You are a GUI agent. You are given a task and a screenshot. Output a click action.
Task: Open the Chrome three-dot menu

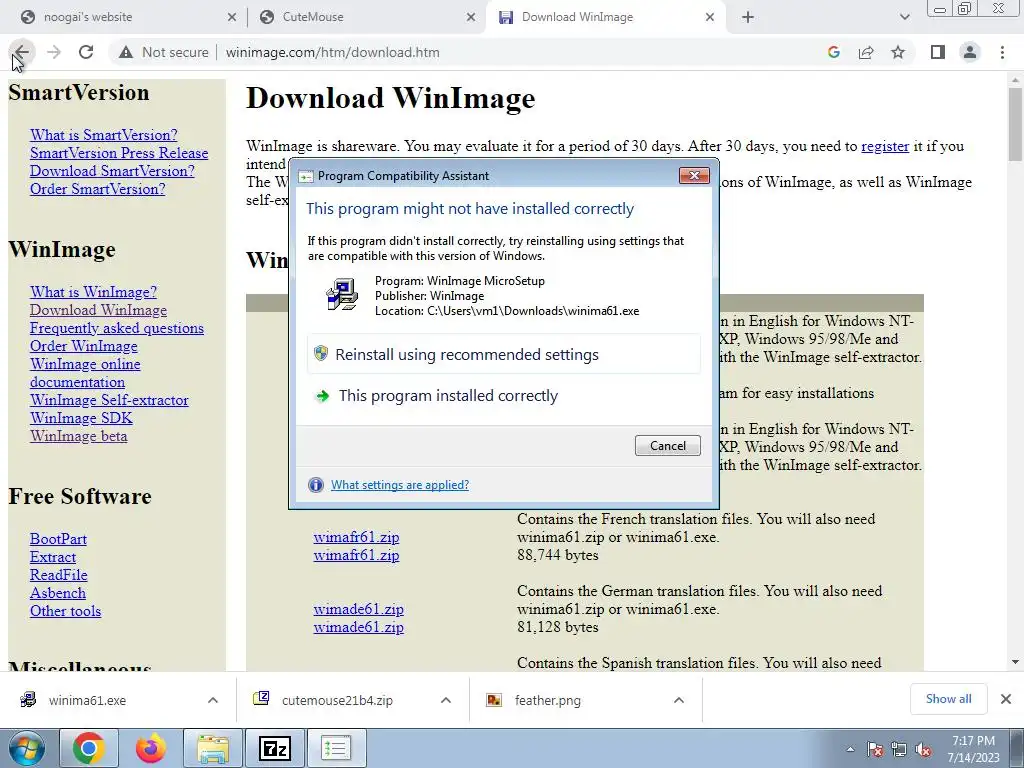click(1002, 52)
